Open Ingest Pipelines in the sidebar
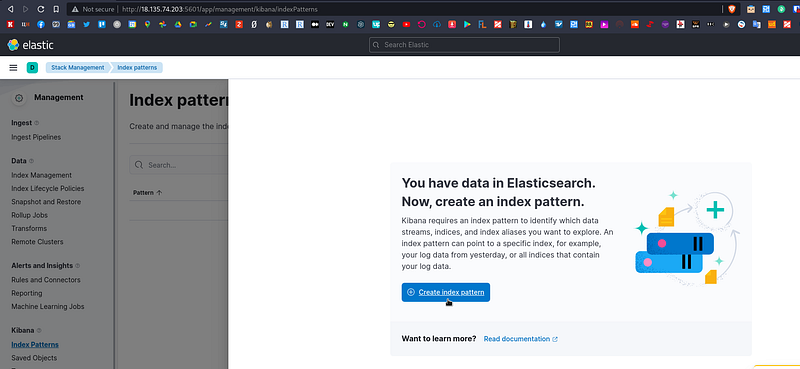This screenshot has height=369, width=800. tap(36, 137)
